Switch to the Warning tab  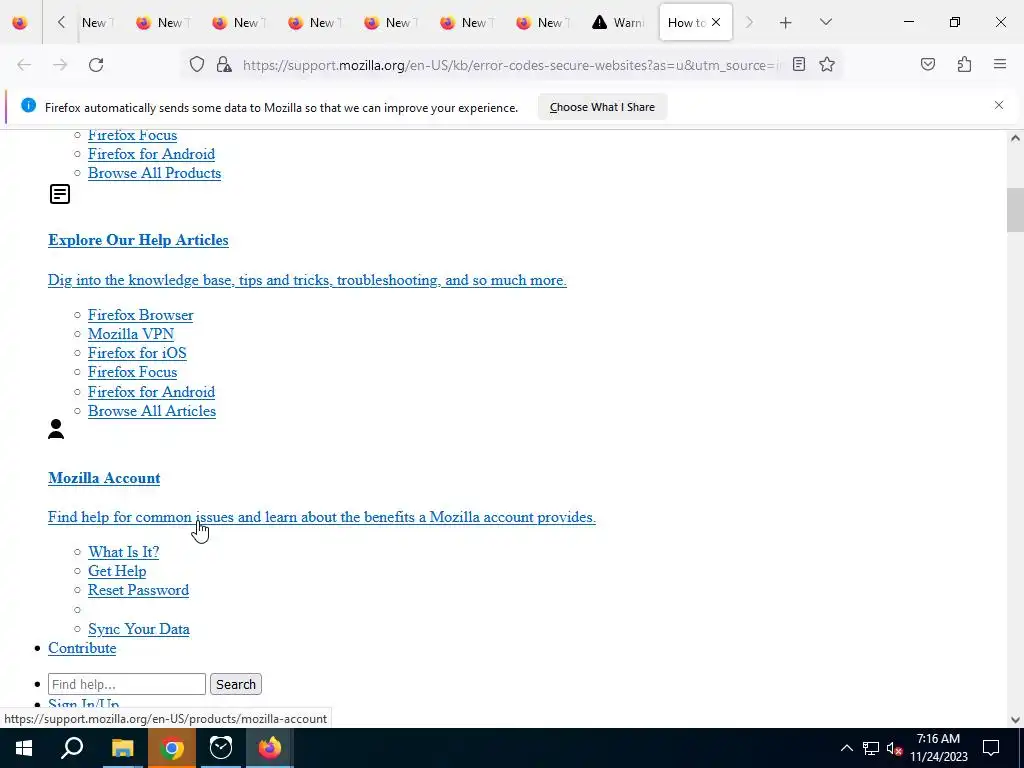[618, 22]
